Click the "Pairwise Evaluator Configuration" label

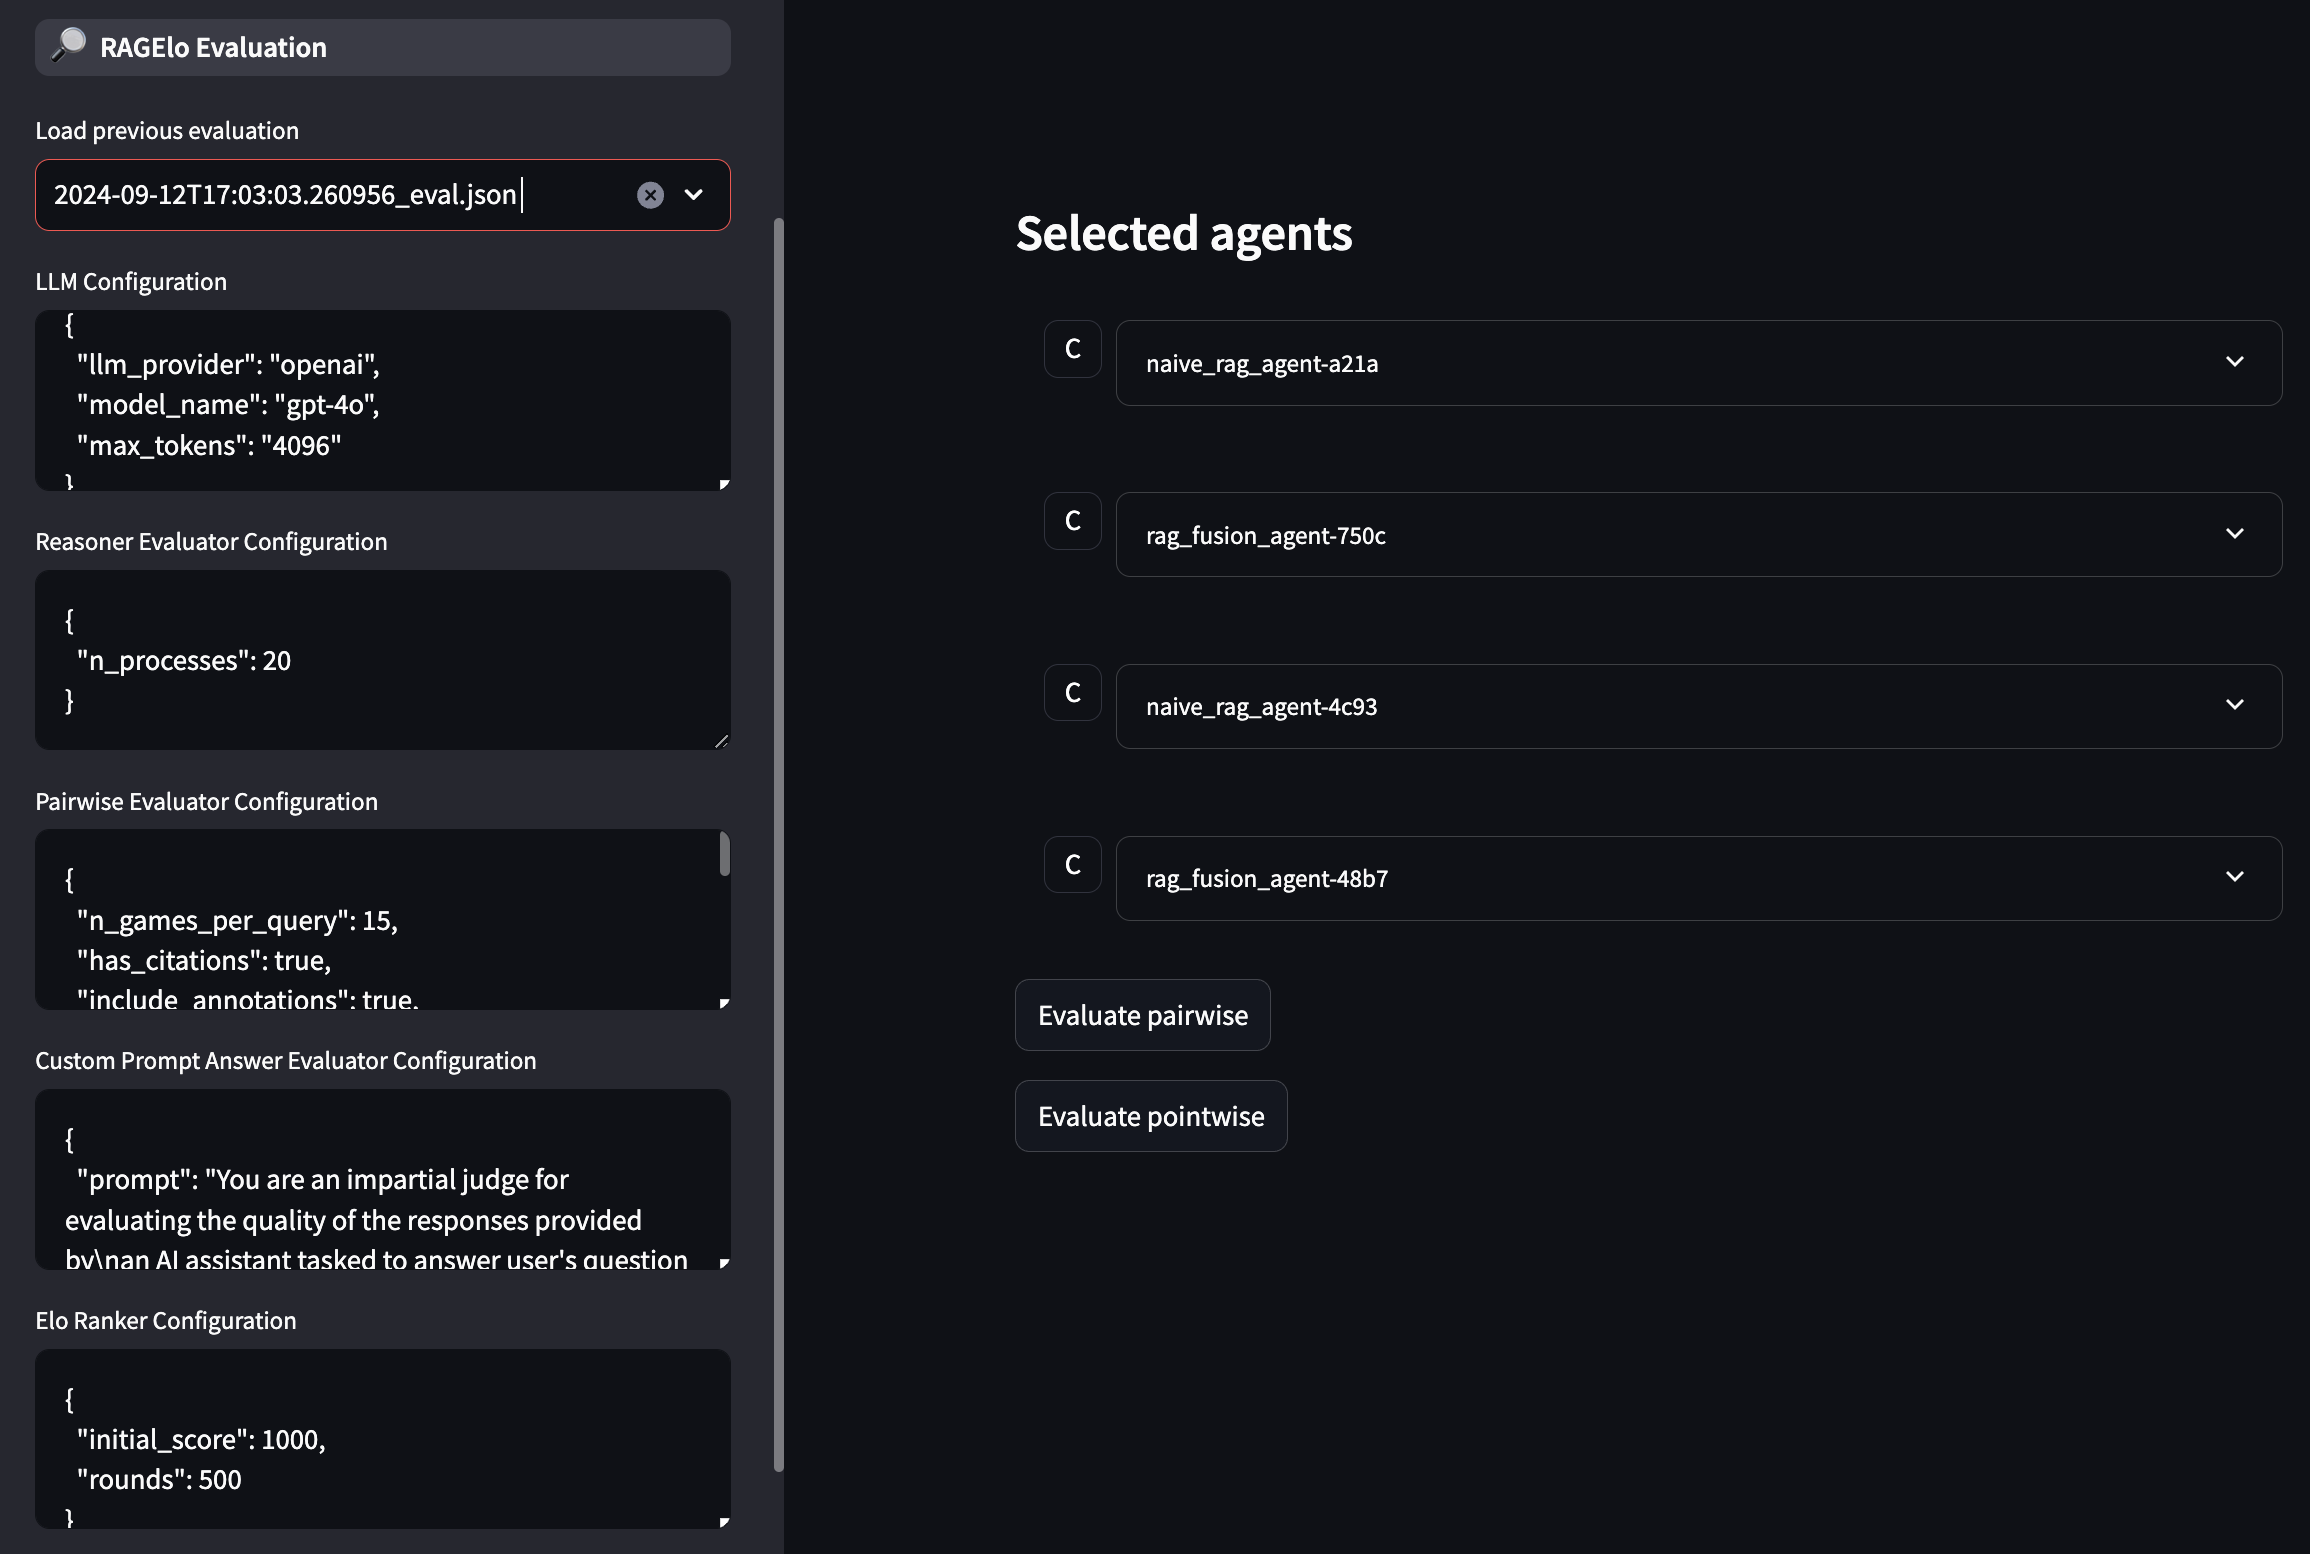click(206, 802)
